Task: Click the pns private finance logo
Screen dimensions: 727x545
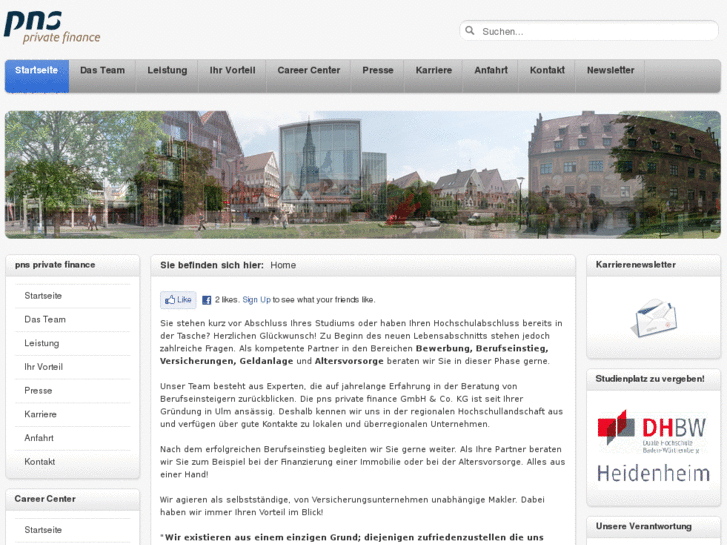Action: 52,27
